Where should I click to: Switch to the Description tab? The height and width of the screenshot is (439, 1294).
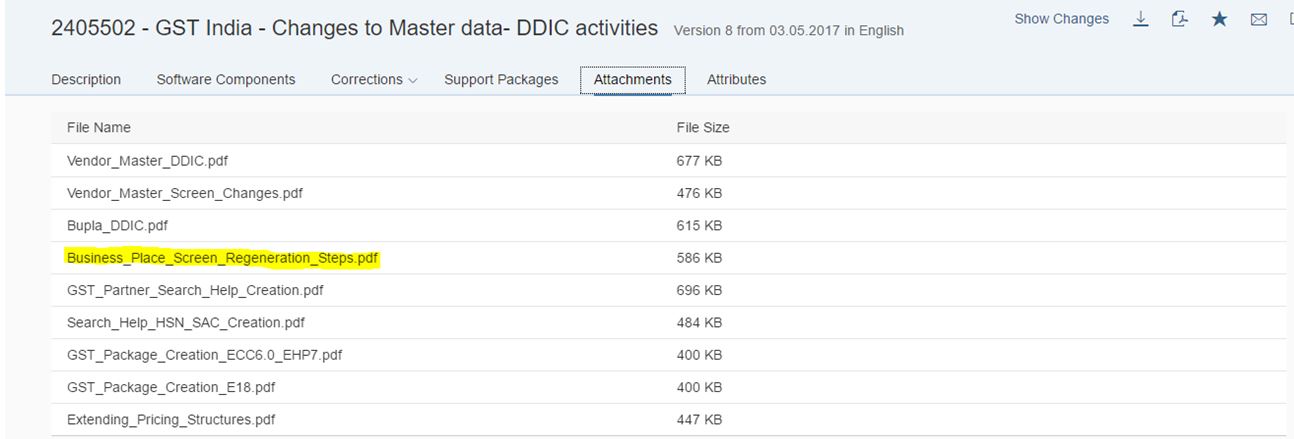coord(86,80)
